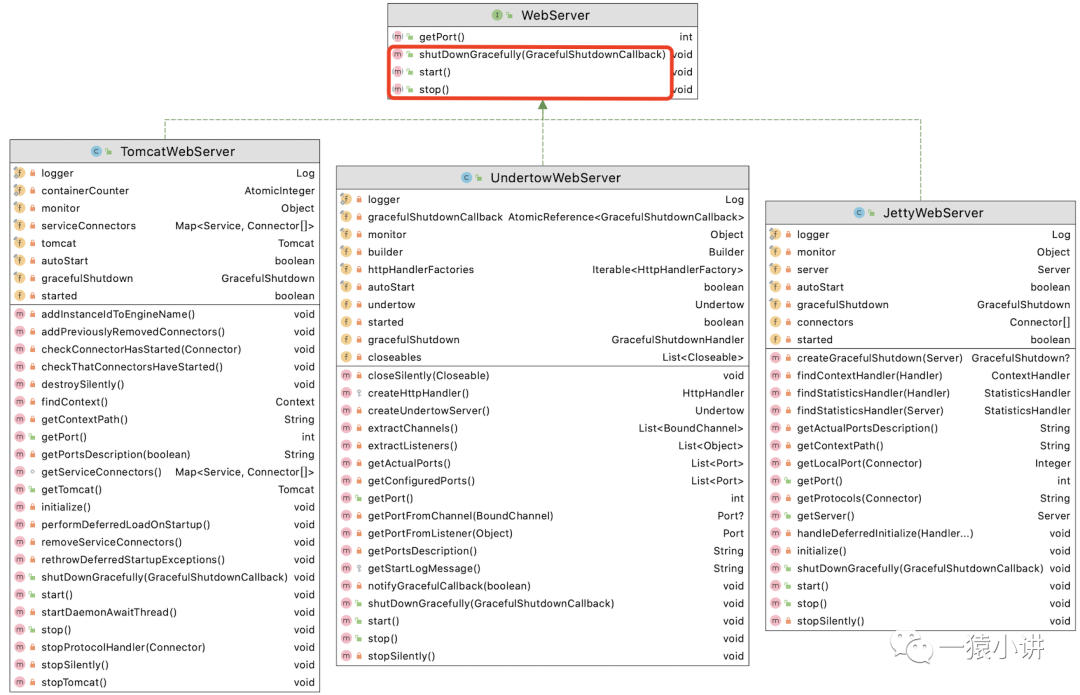Image resolution: width=1080 pixels, height=695 pixels.
Task: Select Tomcat monitor field row
Action: point(165,208)
